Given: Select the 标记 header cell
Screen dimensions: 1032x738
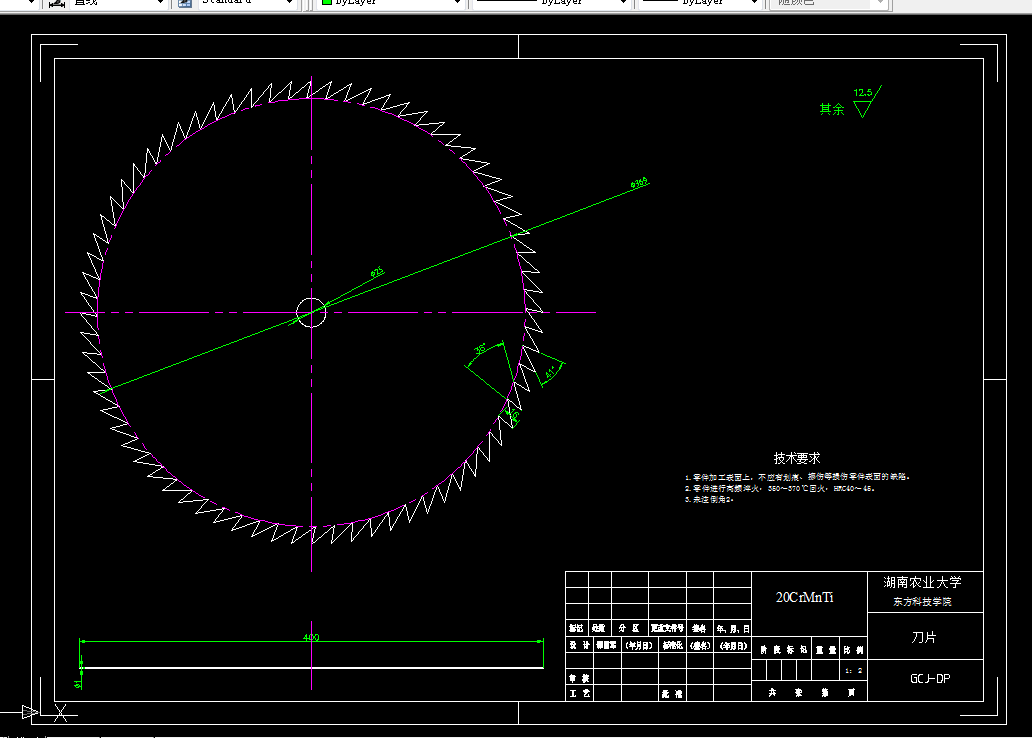Looking at the screenshot, I should [x=577, y=628].
